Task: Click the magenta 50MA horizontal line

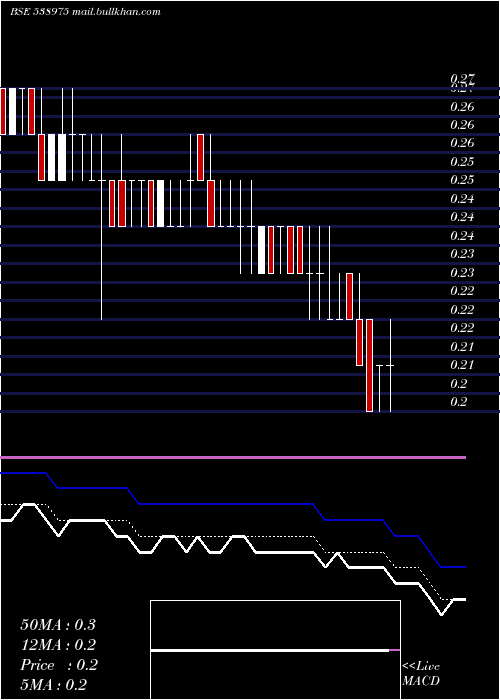Action: point(233,458)
